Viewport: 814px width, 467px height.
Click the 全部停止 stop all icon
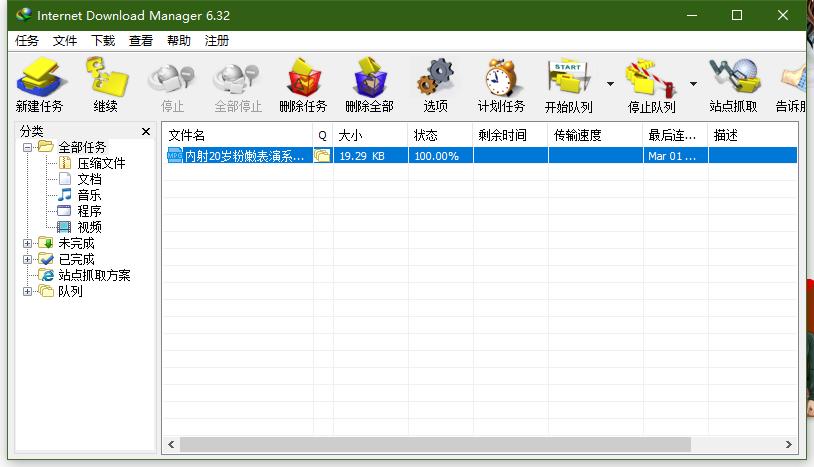[237, 79]
